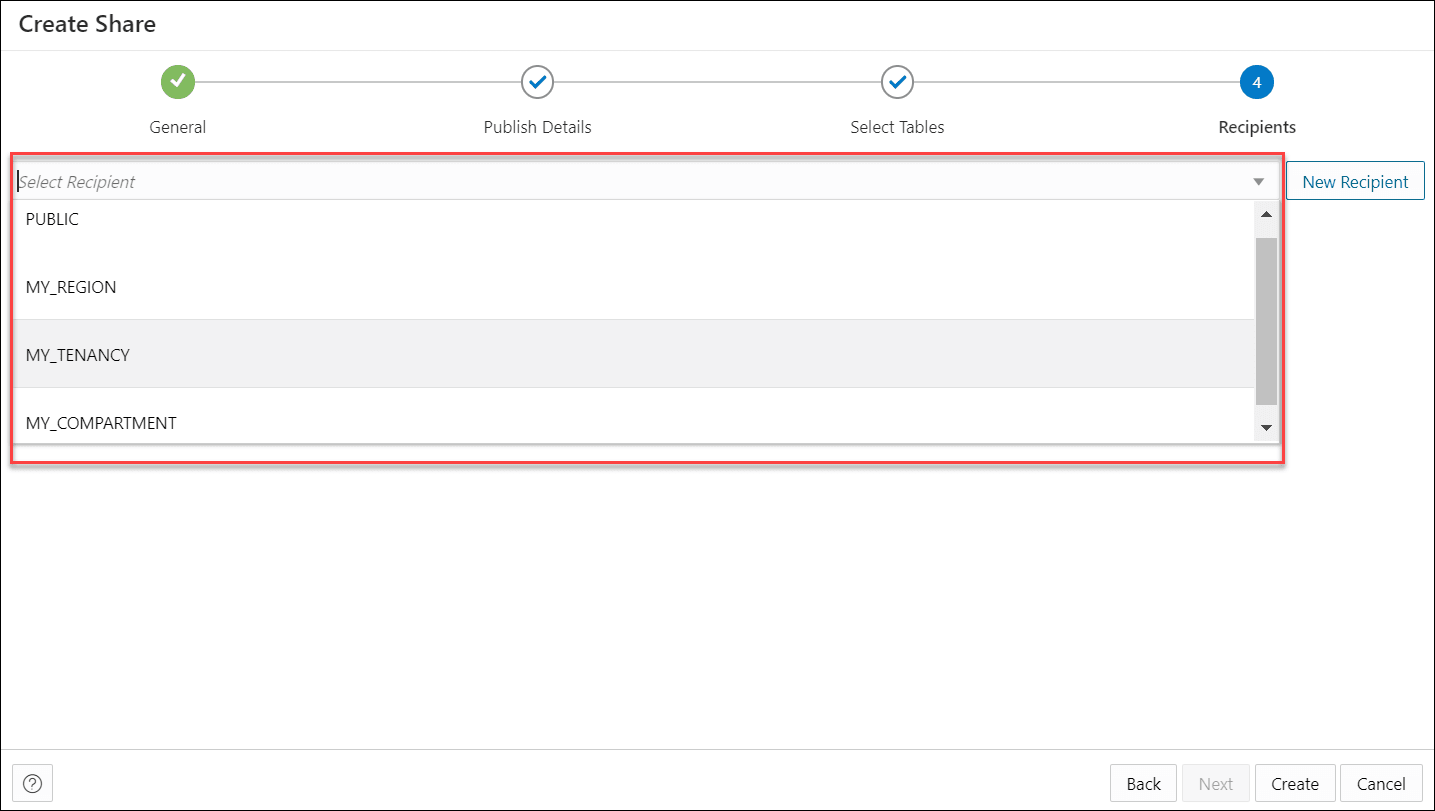This screenshot has width=1435, height=811.
Task: Click the Select Tables checkmark icon
Action: (896, 82)
